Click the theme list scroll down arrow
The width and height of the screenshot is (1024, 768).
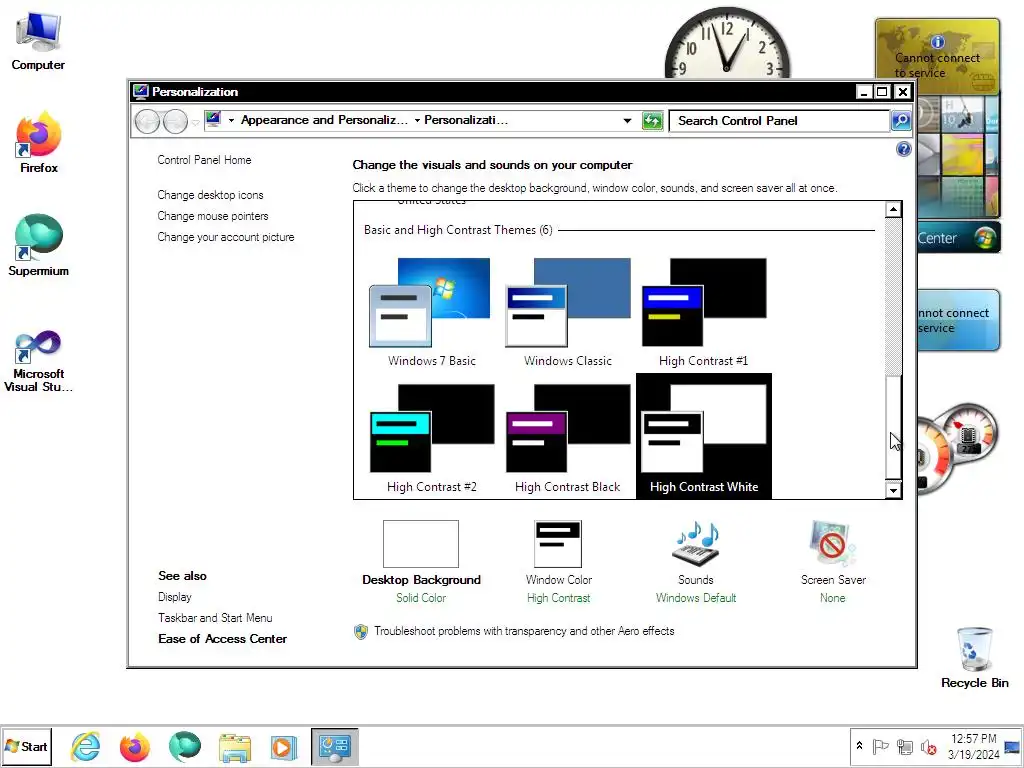pyautogui.click(x=893, y=490)
